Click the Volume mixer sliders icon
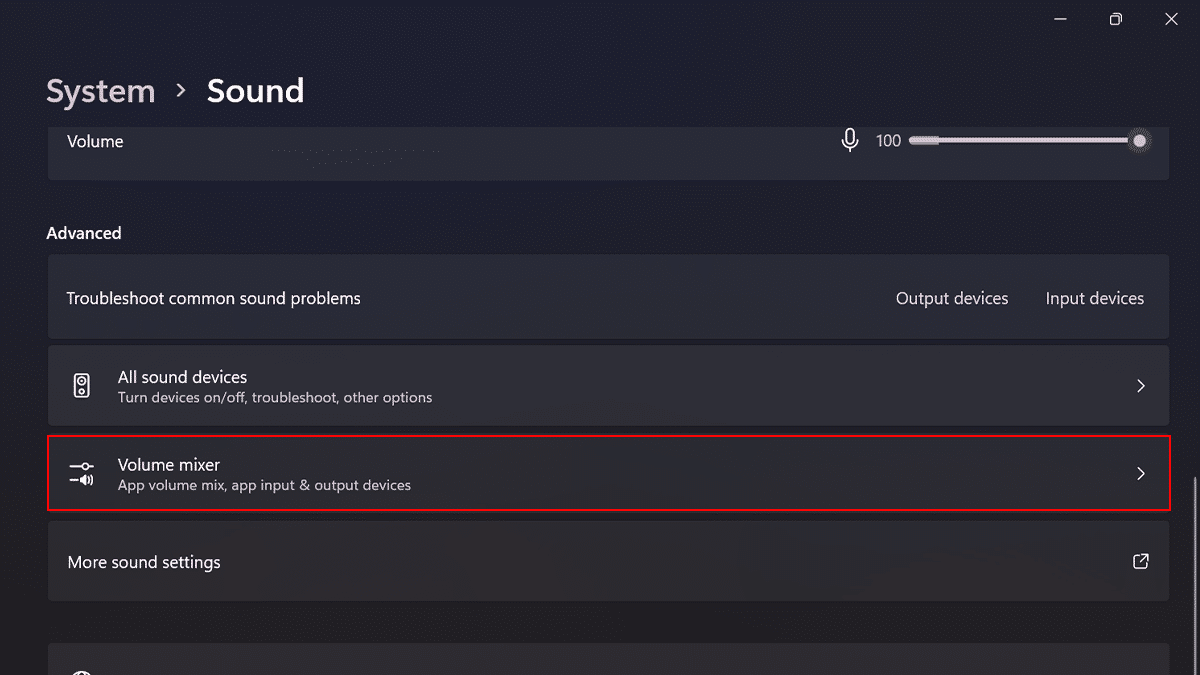This screenshot has height=675, width=1200. 82,473
